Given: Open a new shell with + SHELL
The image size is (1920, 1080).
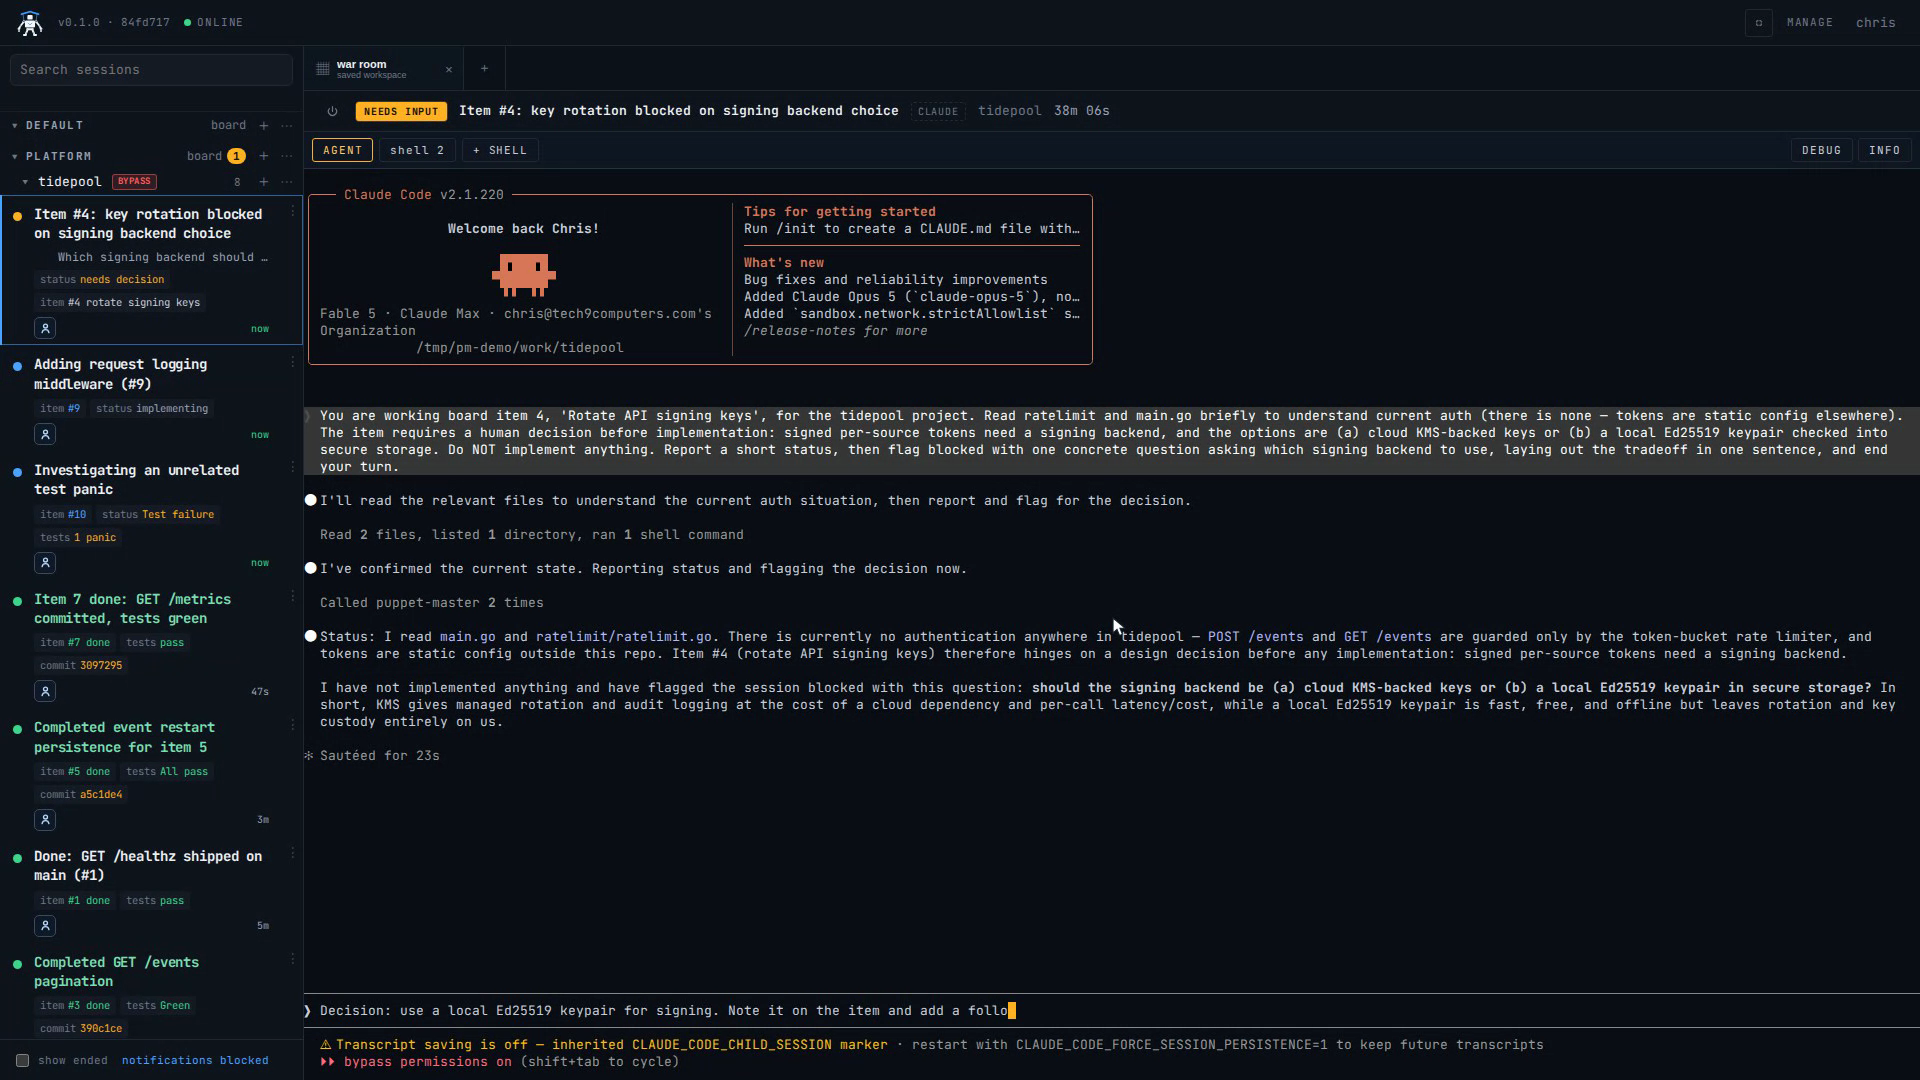Looking at the screenshot, I should pyautogui.click(x=500, y=150).
